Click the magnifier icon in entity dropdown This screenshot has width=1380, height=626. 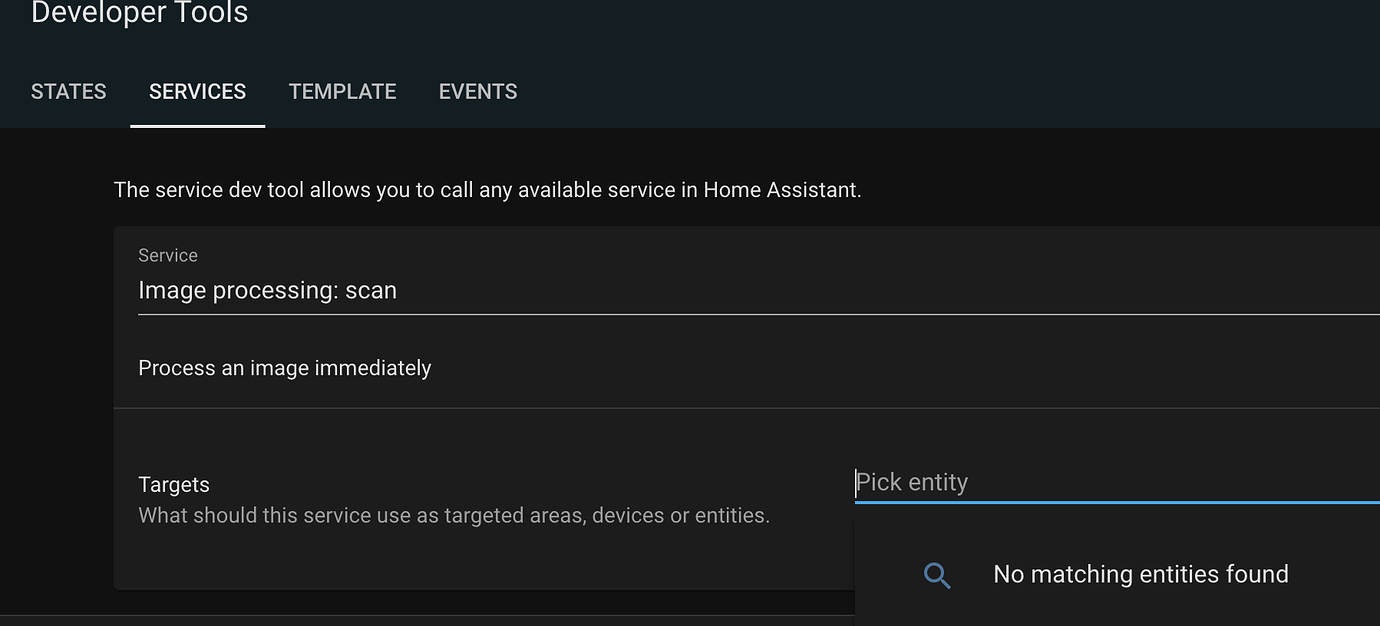pos(937,575)
